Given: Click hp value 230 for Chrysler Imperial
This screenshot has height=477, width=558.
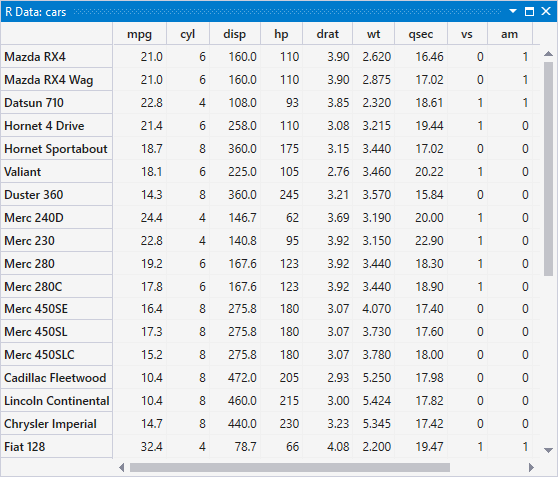Looking at the screenshot, I should (x=289, y=424).
